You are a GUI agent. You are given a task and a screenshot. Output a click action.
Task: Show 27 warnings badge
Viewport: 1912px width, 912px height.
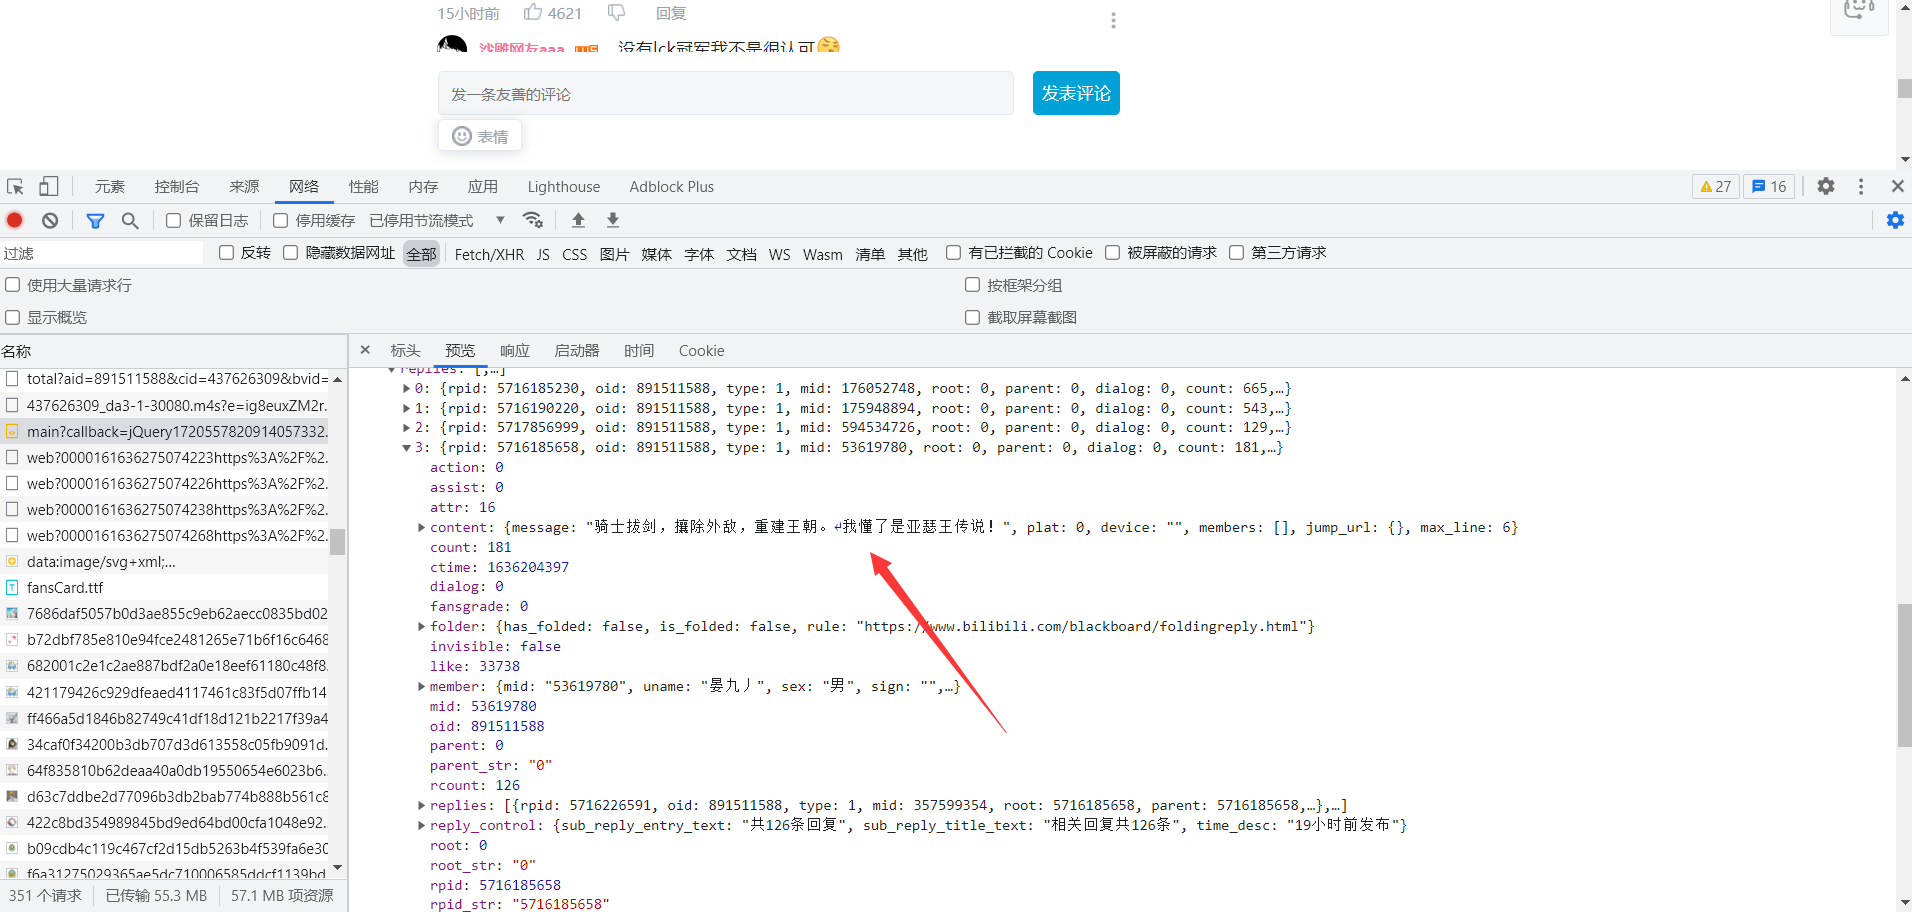(x=1716, y=186)
